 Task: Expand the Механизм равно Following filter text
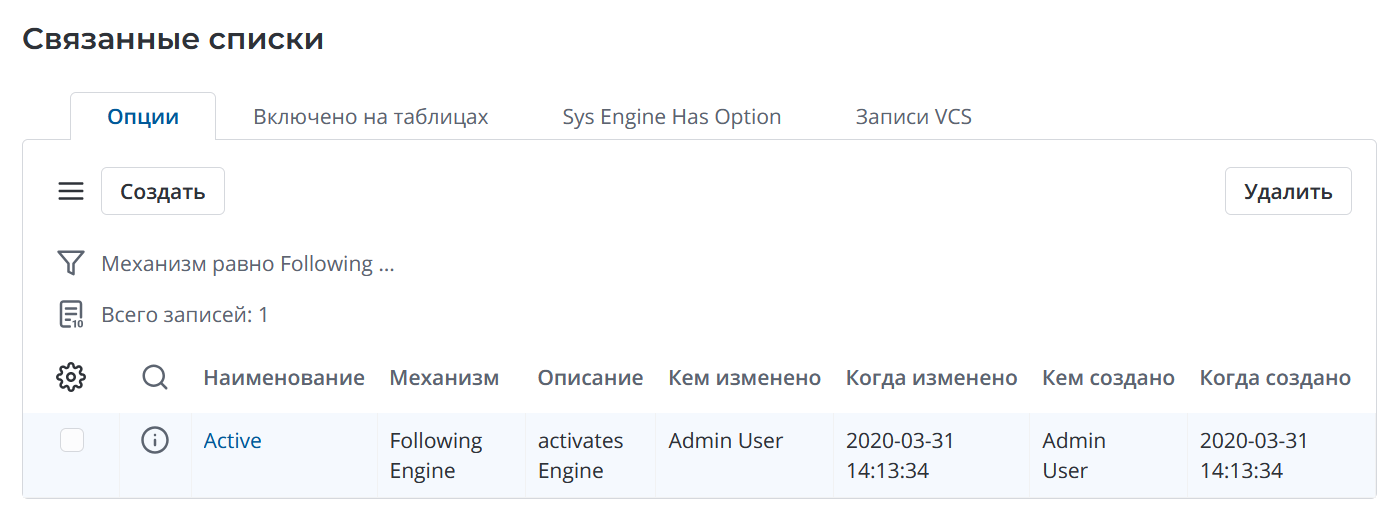(247, 264)
